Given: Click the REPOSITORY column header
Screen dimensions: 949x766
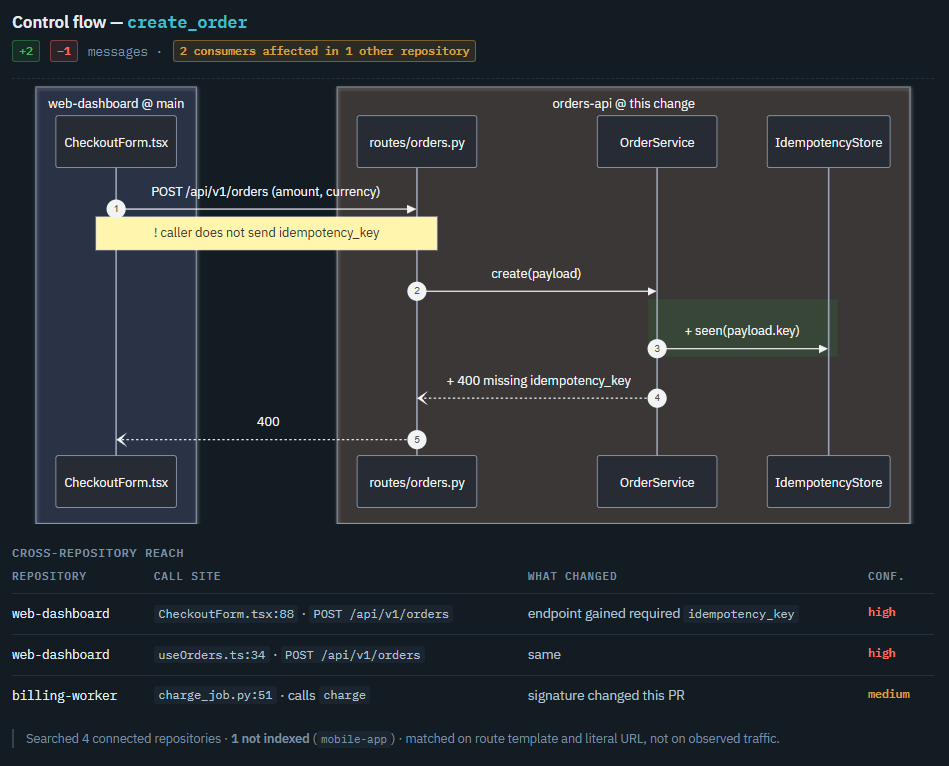Looking at the screenshot, I should 49,576.
